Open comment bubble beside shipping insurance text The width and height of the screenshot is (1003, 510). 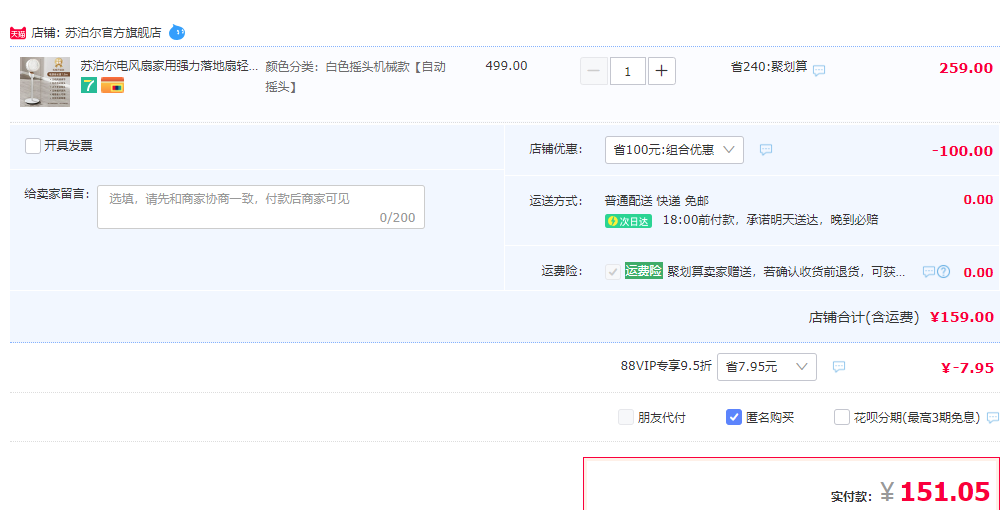(929, 271)
